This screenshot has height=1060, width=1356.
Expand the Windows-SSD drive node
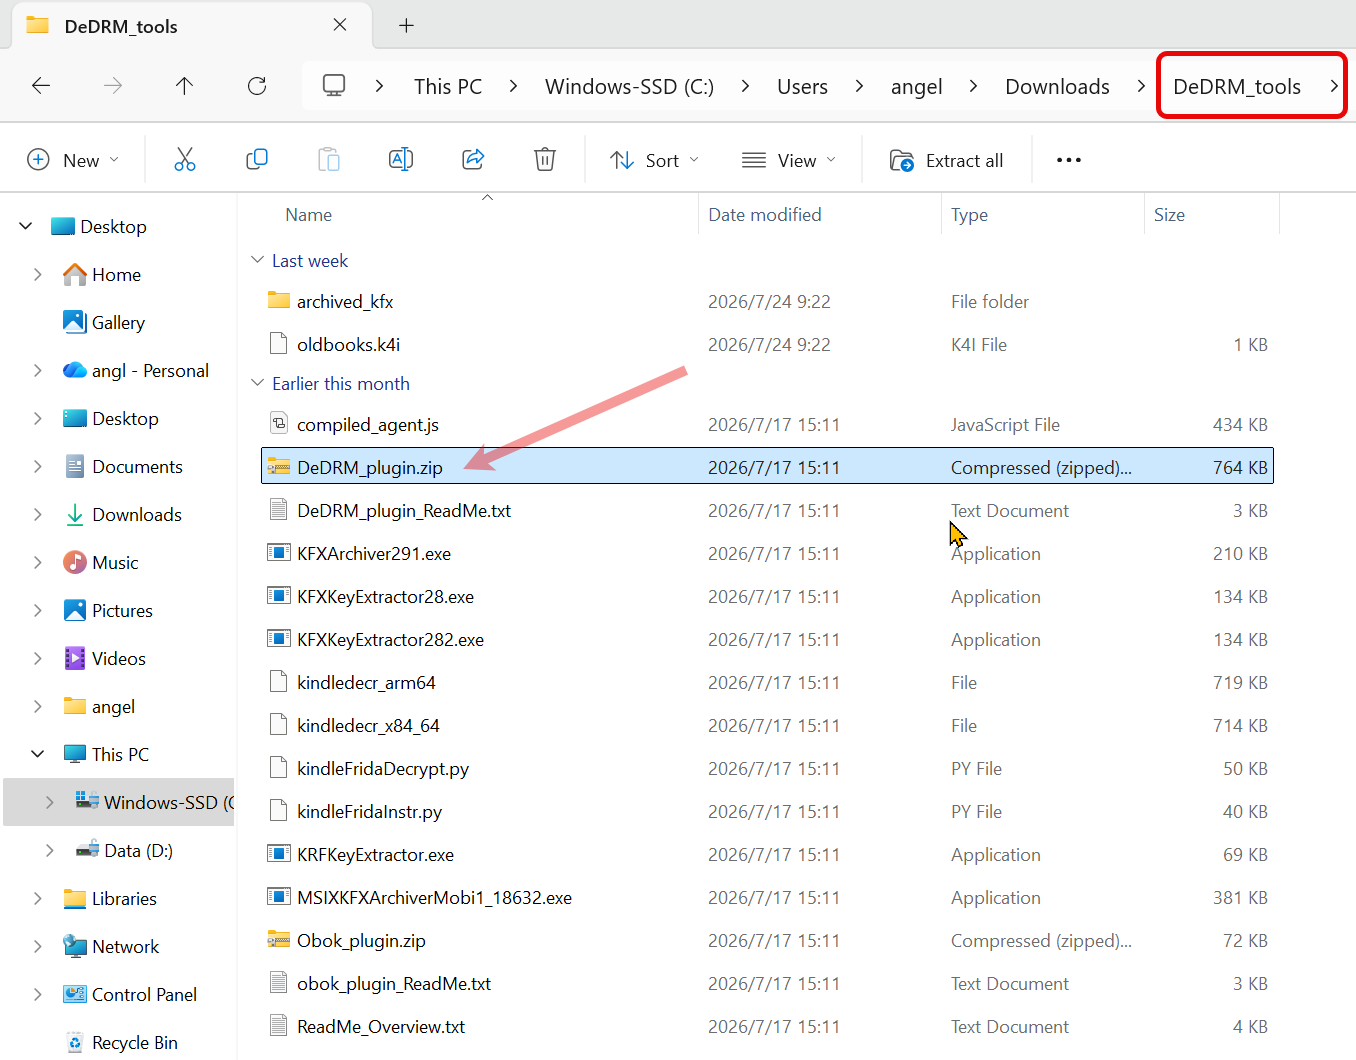click(x=50, y=802)
